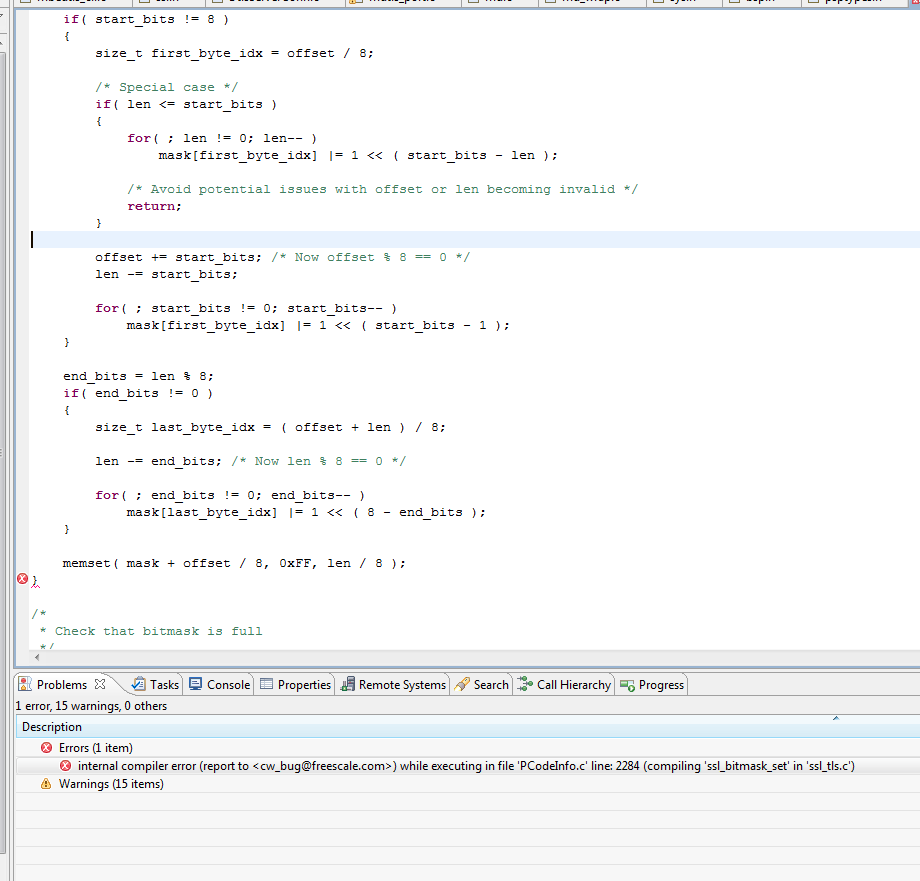Viewport: 920px width, 881px height.
Task: Switch to the Properties tab
Action: click(296, 685)
